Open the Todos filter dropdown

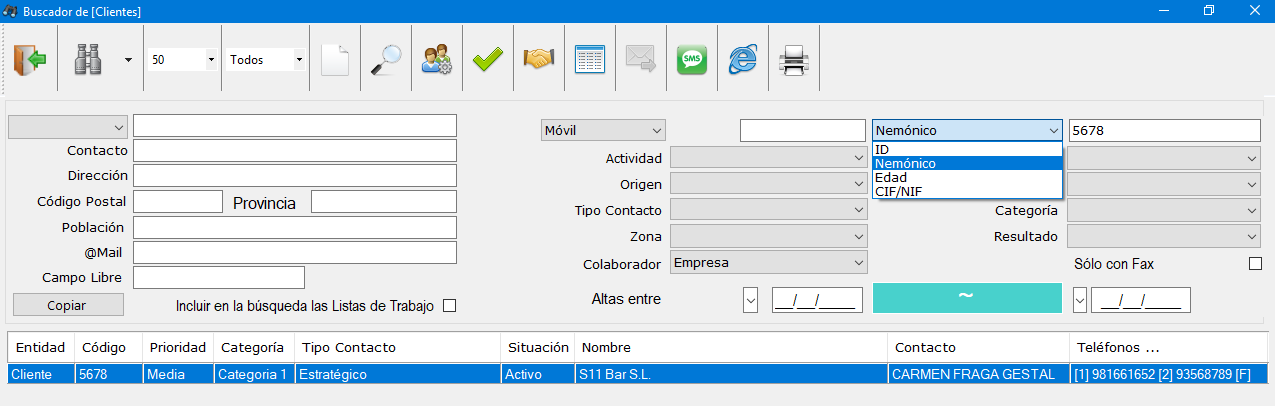point(299,60)
